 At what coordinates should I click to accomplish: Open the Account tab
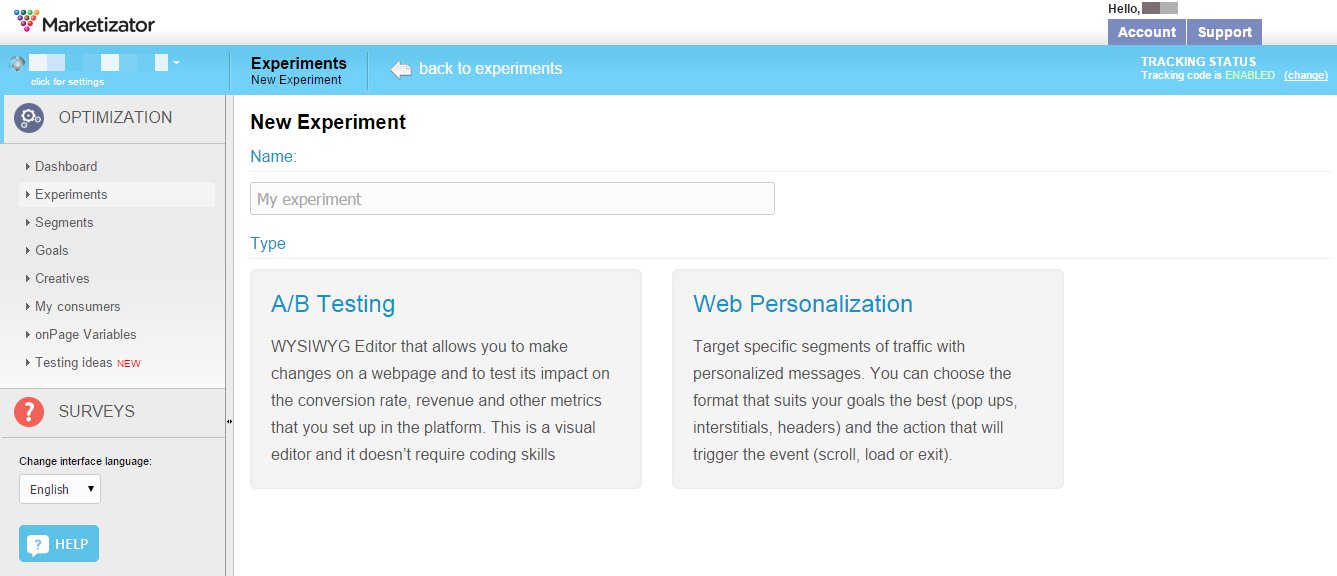[x=1146, y=32]
